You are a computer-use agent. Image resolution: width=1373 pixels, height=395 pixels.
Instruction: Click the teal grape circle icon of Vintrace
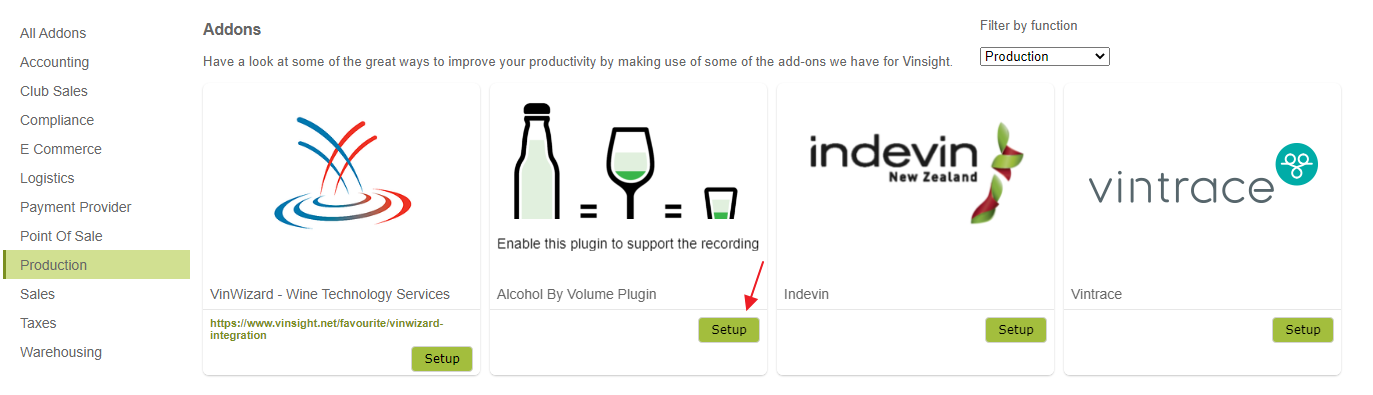tap(1297, 163)
